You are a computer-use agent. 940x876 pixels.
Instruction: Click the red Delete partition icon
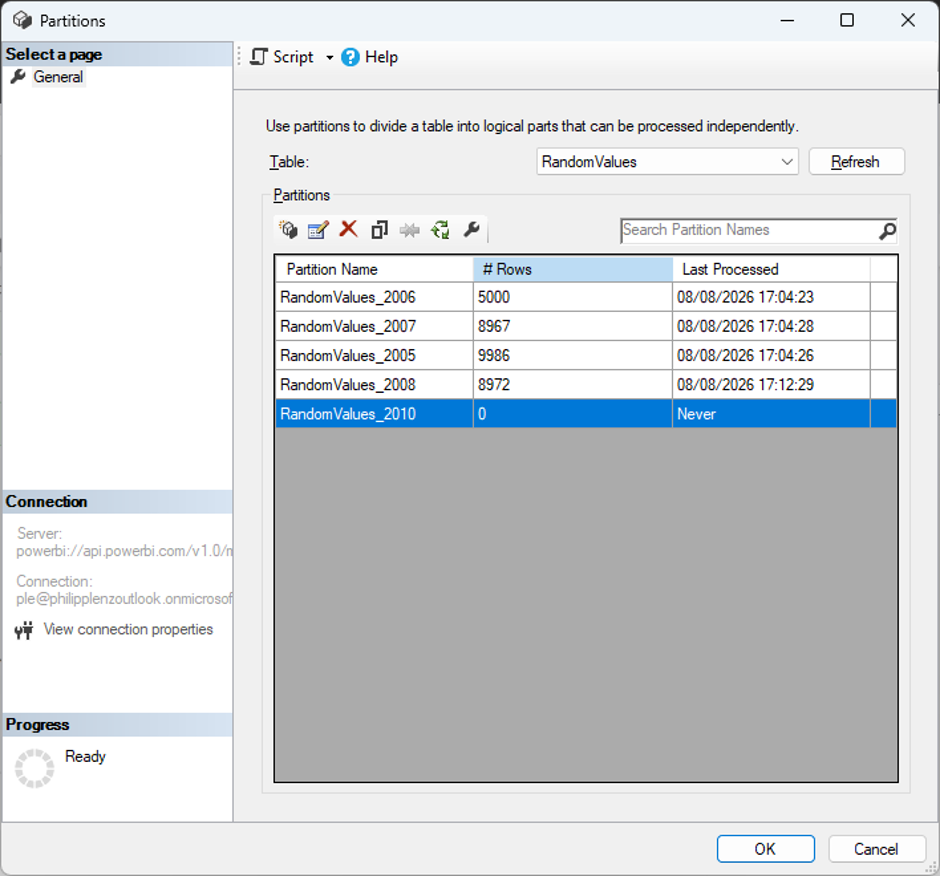348,229
